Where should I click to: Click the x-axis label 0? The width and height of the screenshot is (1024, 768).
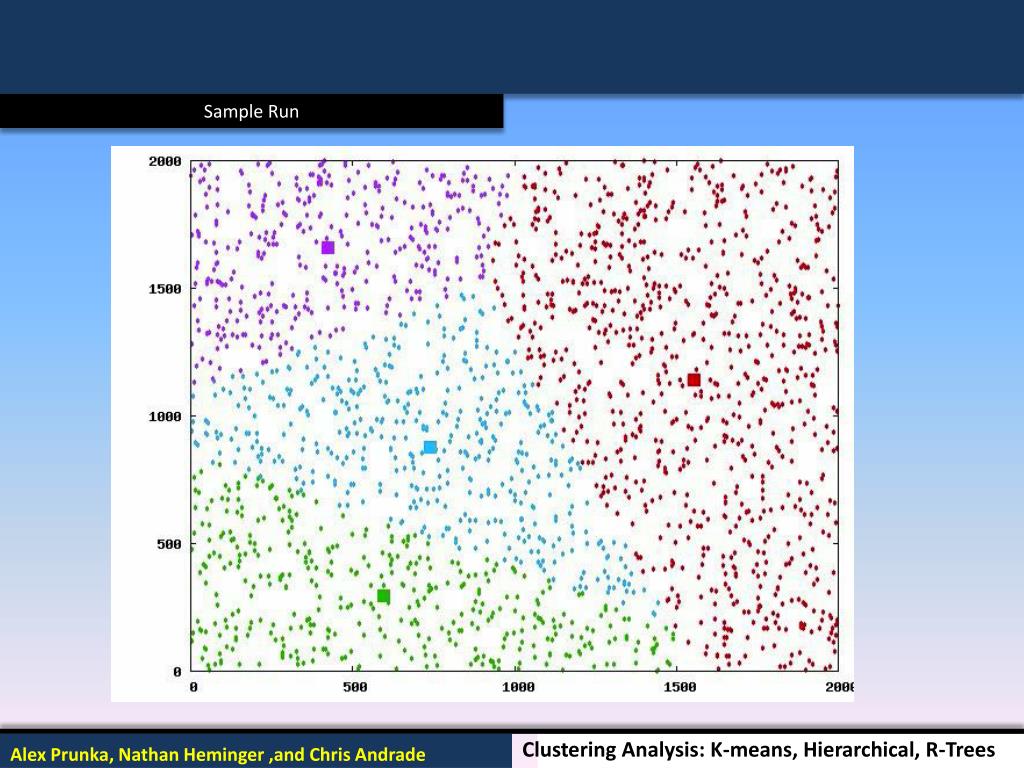[x=193, y=687]
